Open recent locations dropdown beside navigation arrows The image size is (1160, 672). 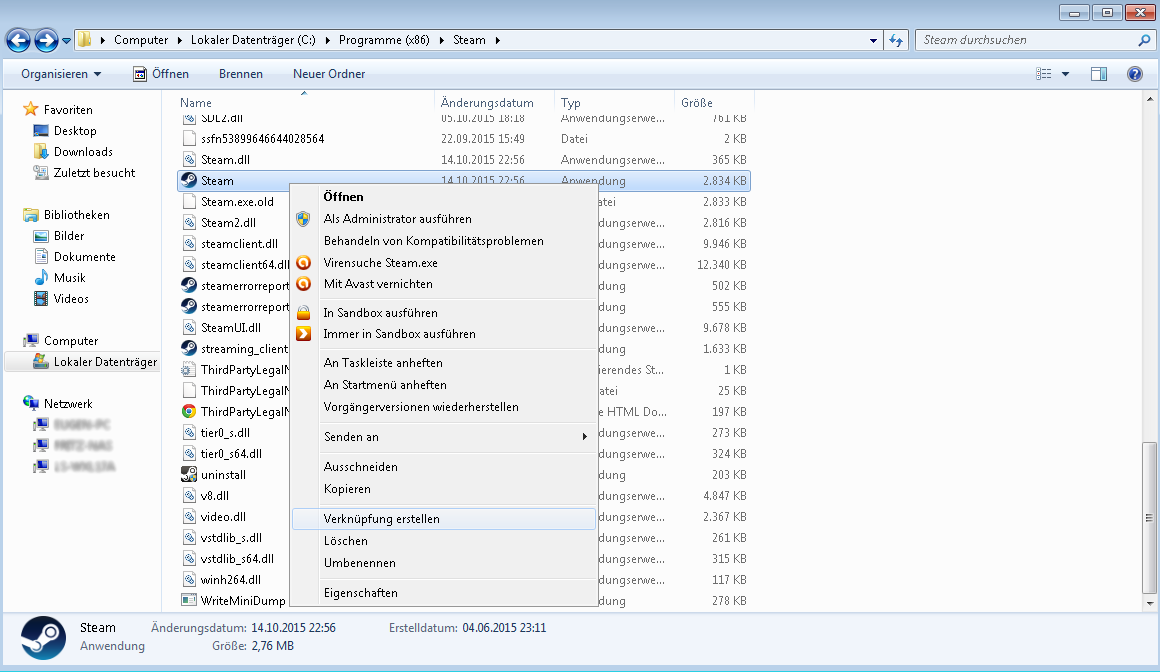click(x=67, y=41)
